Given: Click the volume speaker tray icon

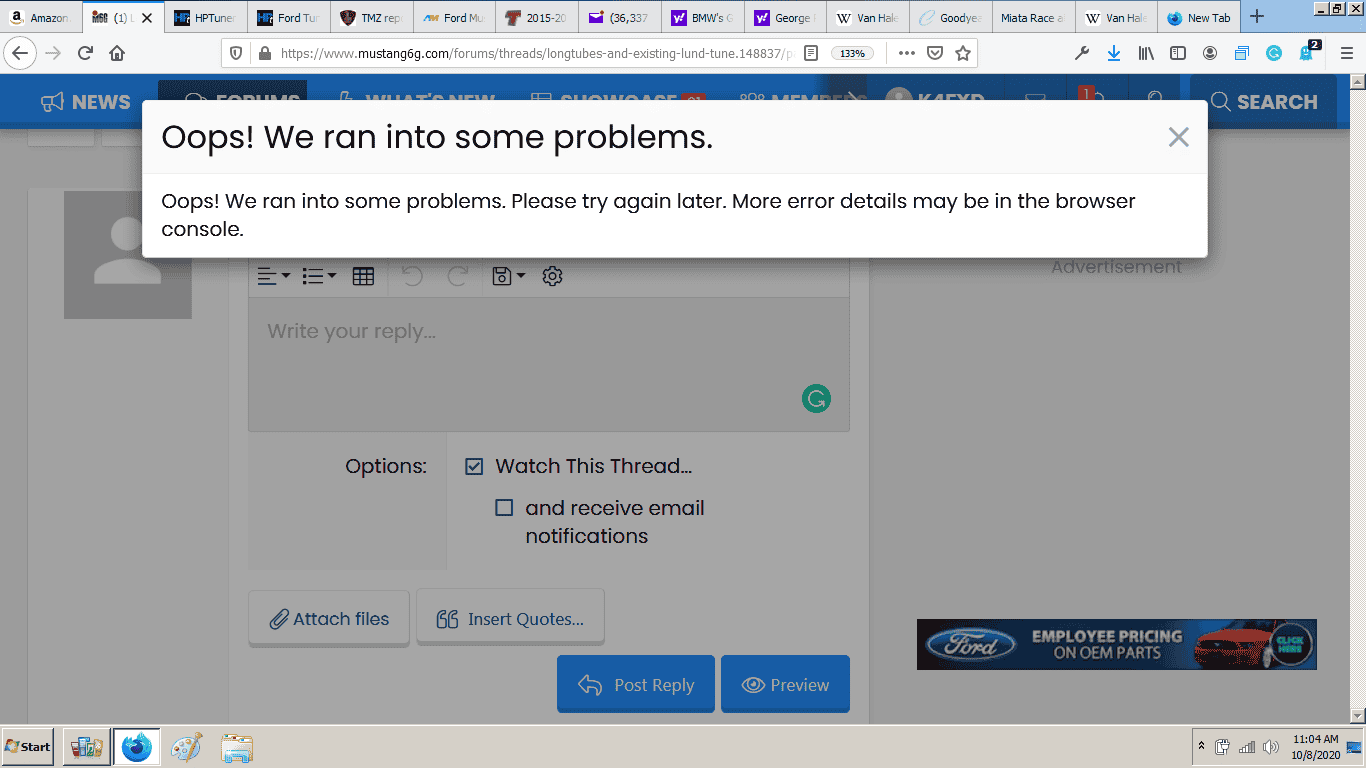Looking at the screenshot, I should (x=1271, y=747).
